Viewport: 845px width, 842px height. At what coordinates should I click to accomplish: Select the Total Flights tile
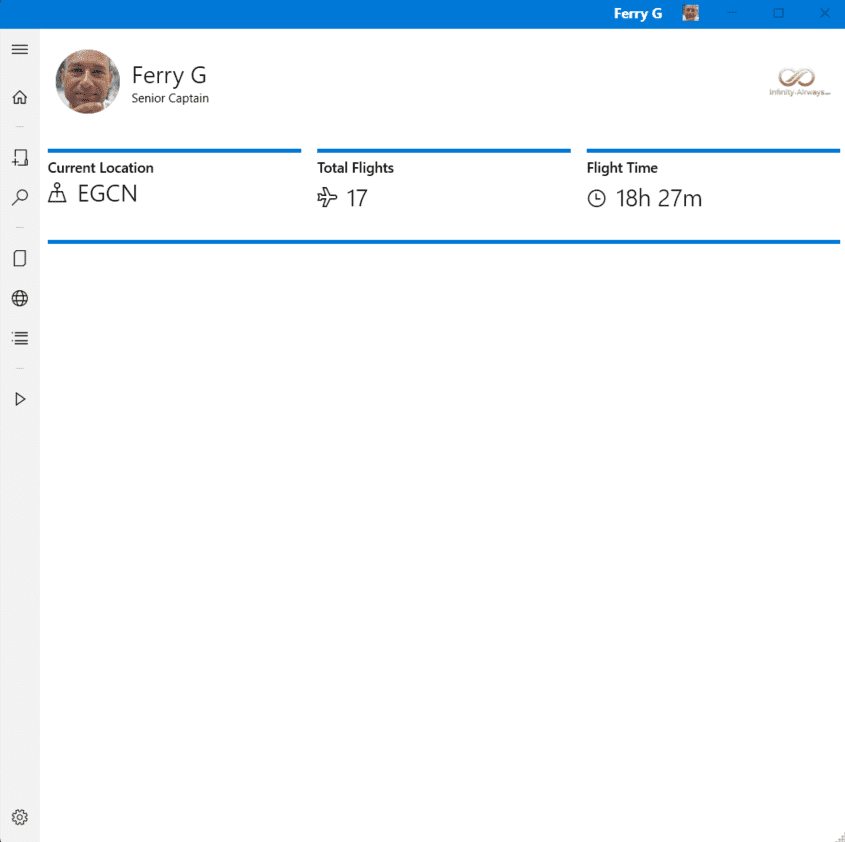(443, 184)
